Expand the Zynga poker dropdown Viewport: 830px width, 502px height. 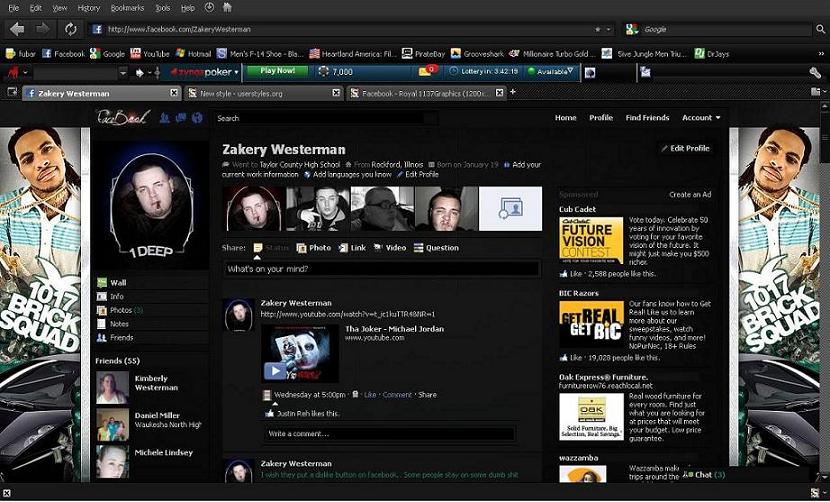(236, 72)
